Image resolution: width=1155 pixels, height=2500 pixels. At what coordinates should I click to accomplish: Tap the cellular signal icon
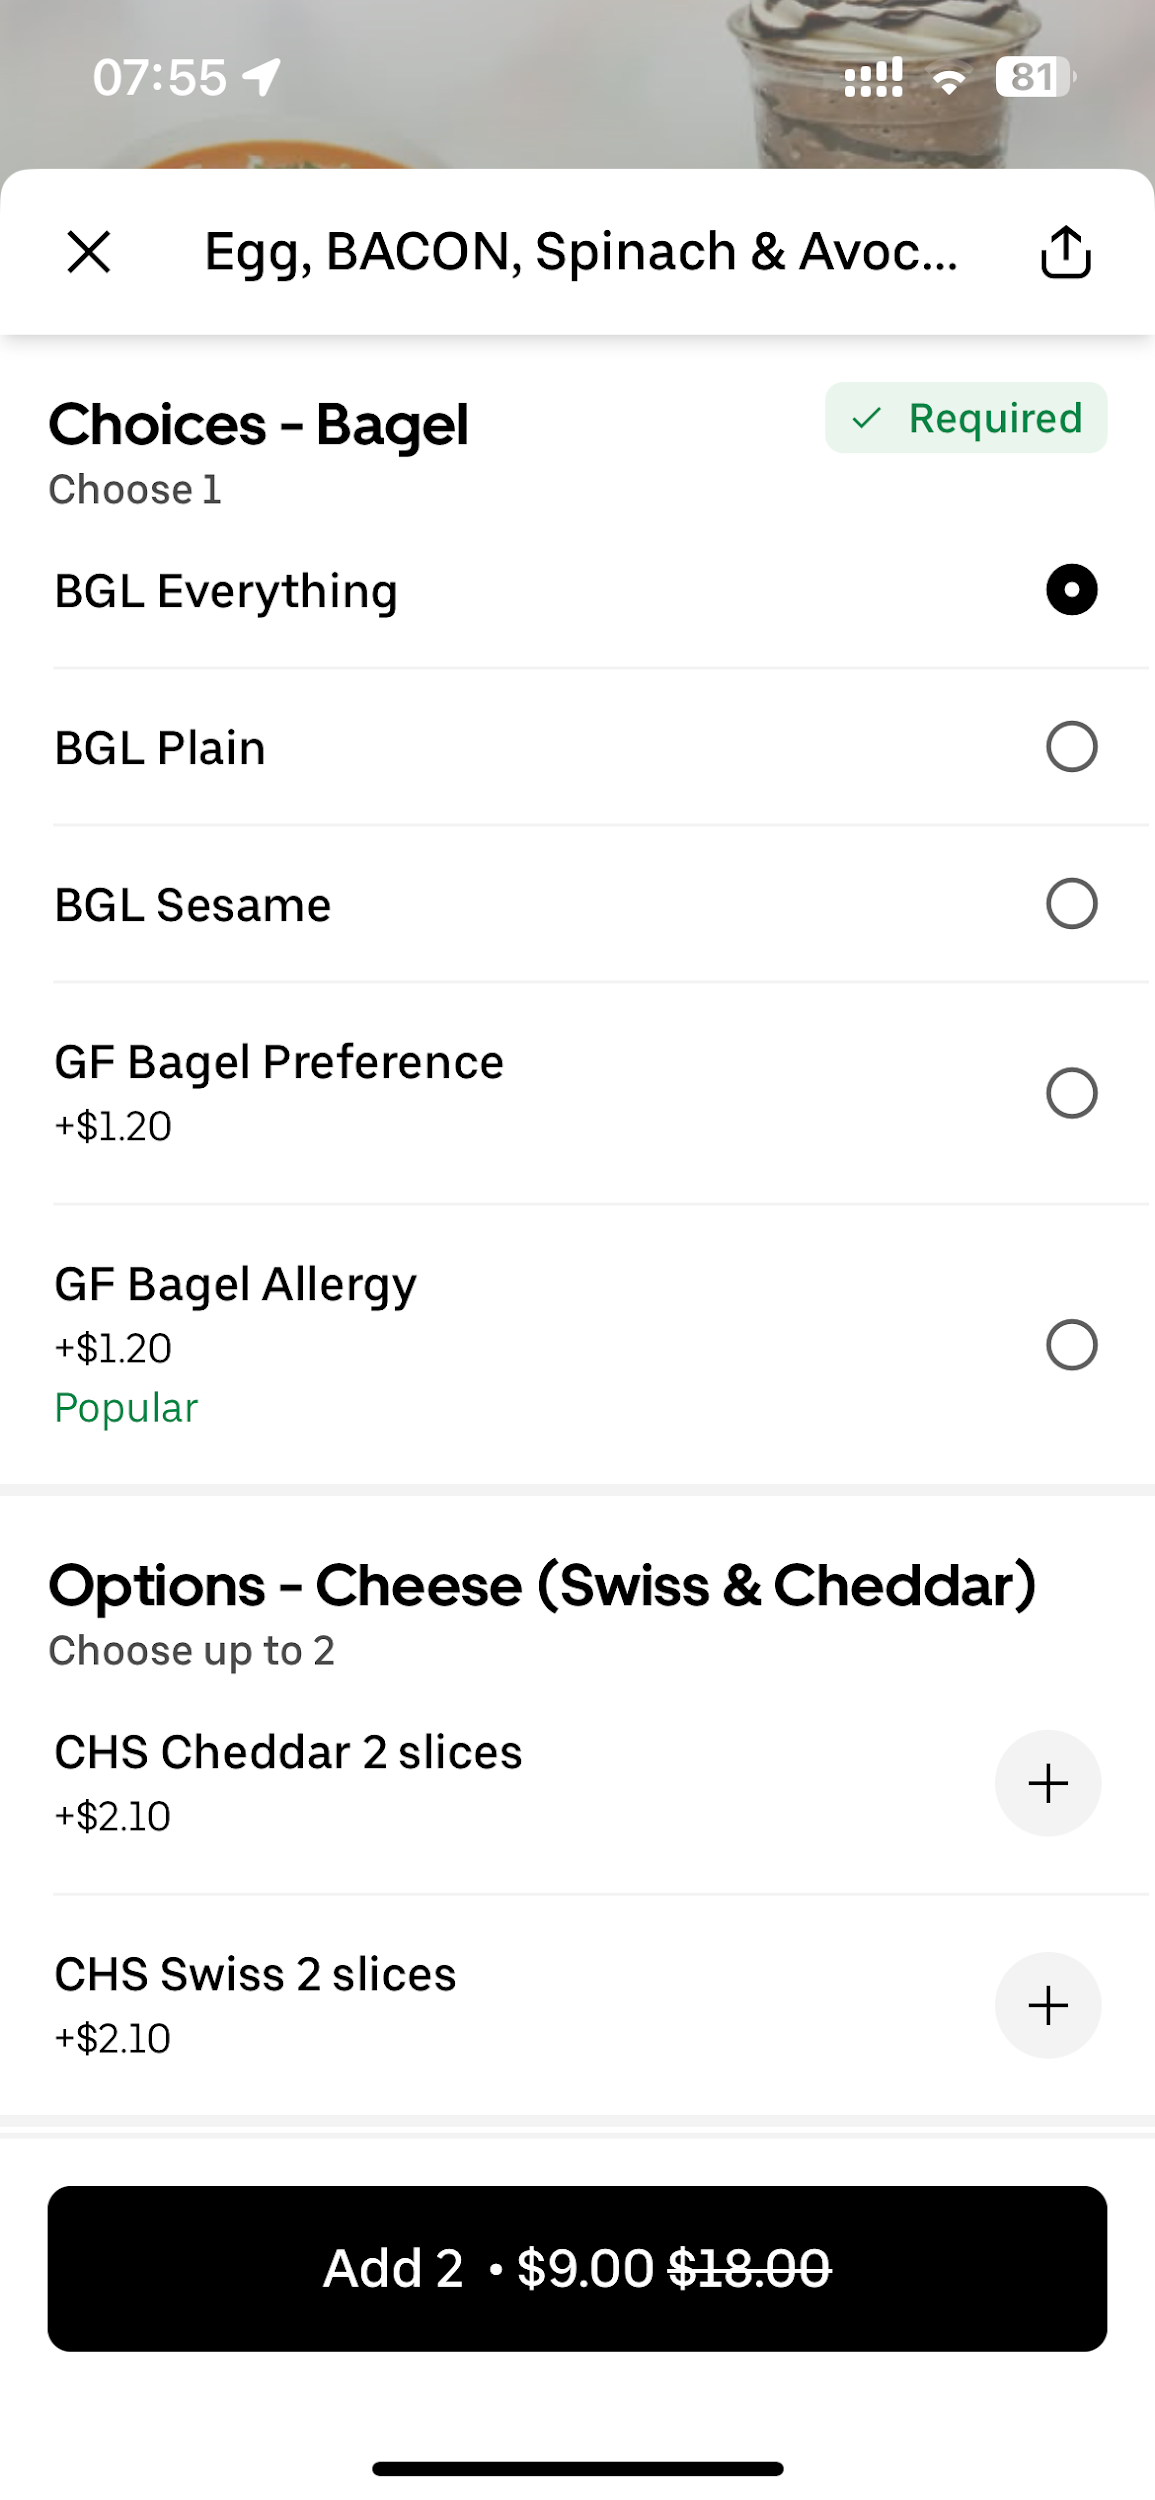tap(873, 77)
